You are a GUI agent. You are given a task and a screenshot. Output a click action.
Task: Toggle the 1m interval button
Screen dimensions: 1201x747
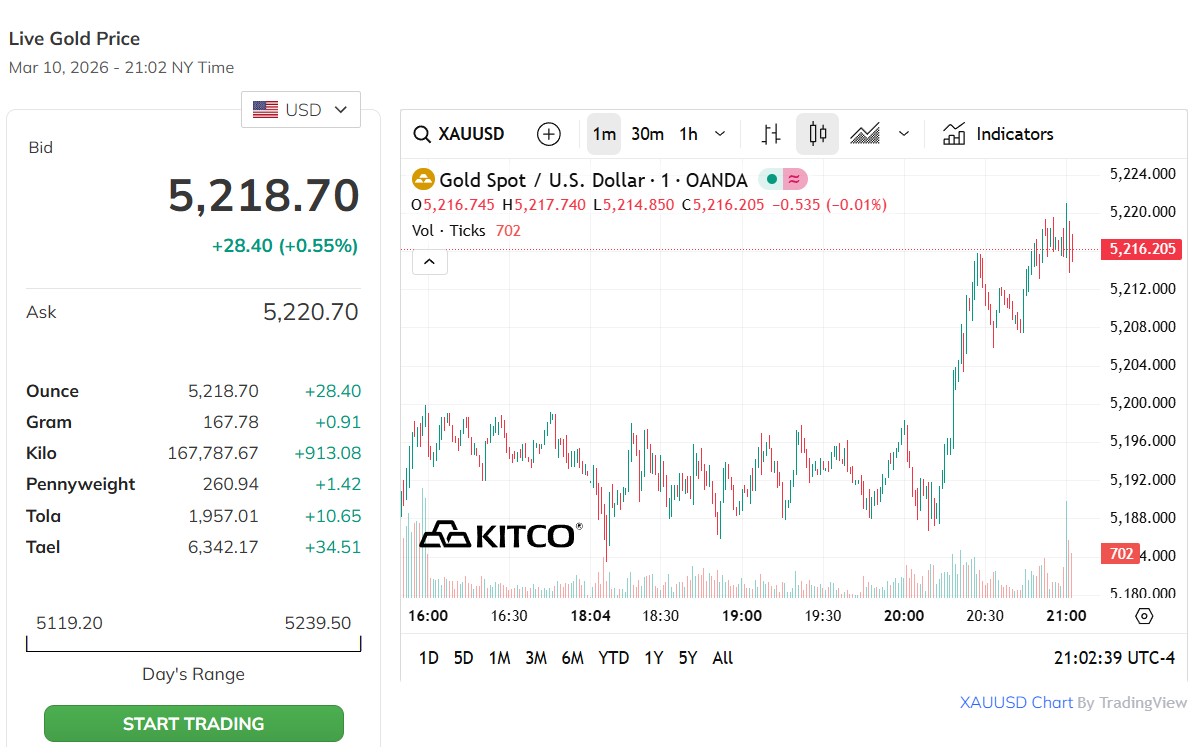pos(604,134)
